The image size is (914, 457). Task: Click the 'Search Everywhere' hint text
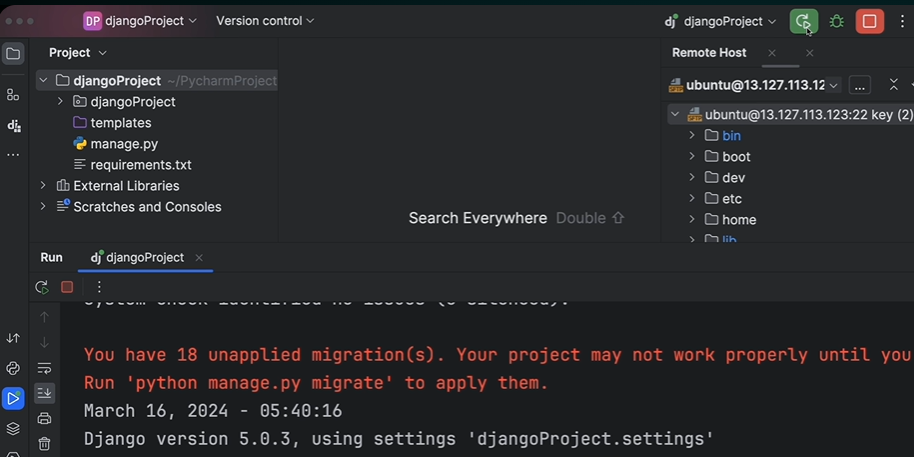tap(477, 218)
